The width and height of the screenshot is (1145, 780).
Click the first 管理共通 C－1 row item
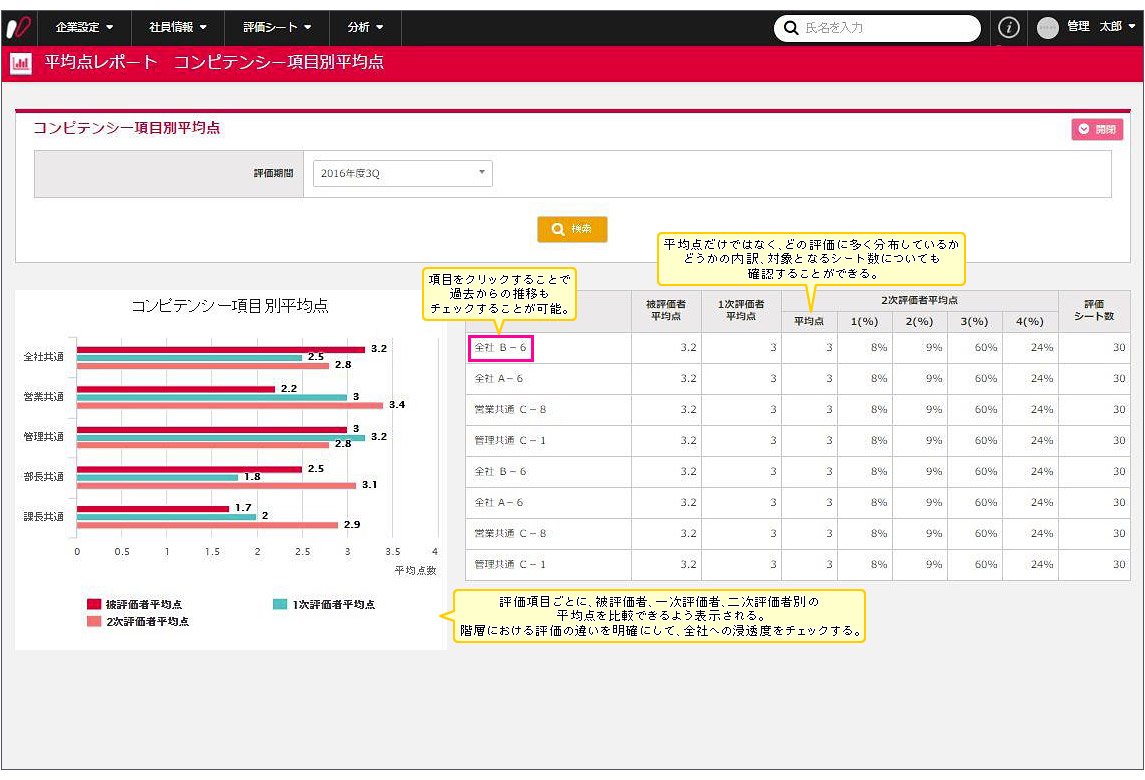510,440
